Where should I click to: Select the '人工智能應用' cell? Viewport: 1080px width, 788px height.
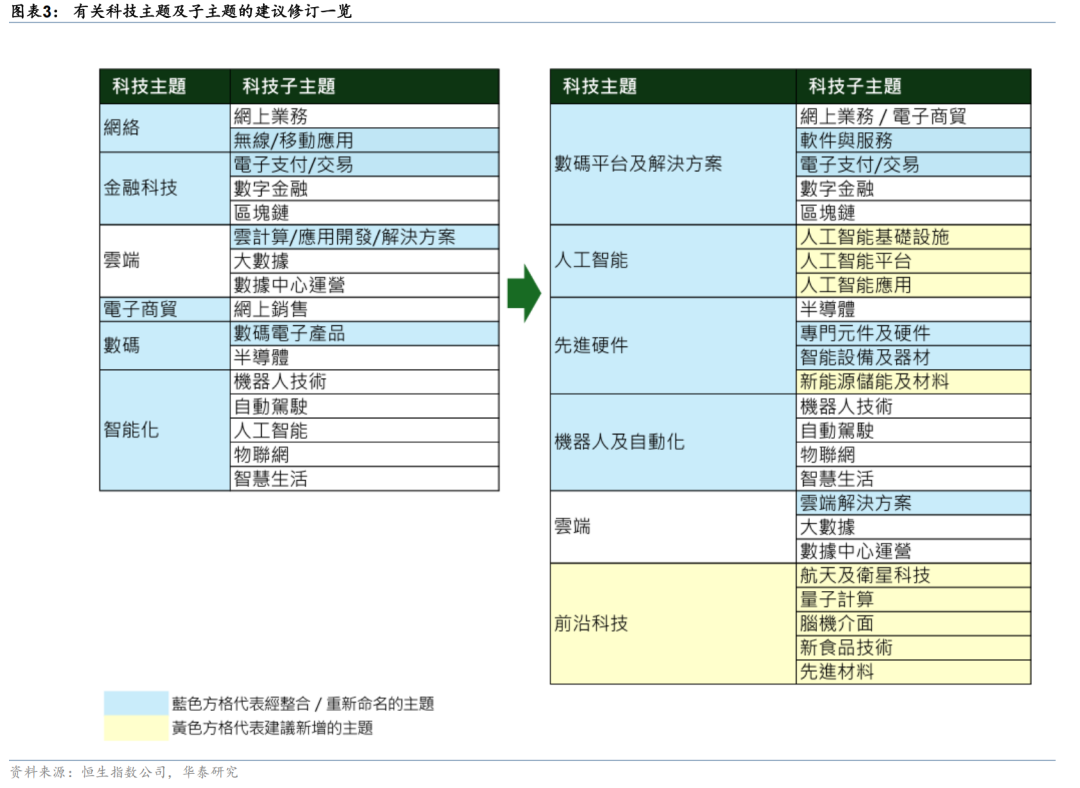(913, 285)
